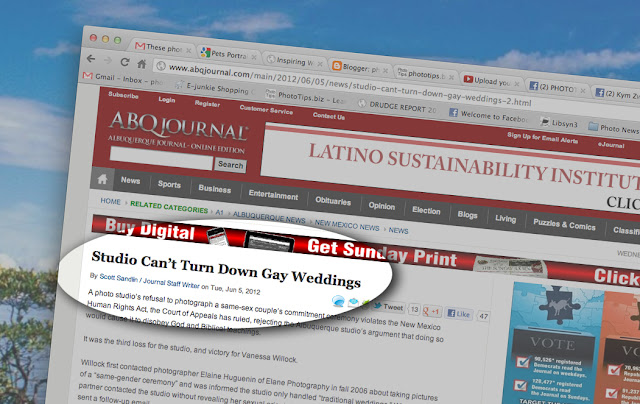
Task: Click the Search button beside the search box
Action: tap(230, 165)
